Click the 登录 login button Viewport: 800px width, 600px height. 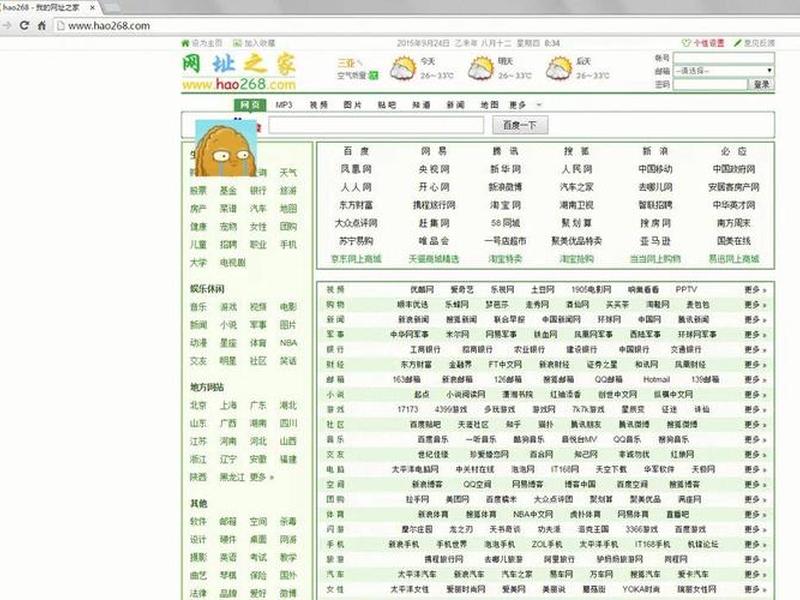(761, 85)
